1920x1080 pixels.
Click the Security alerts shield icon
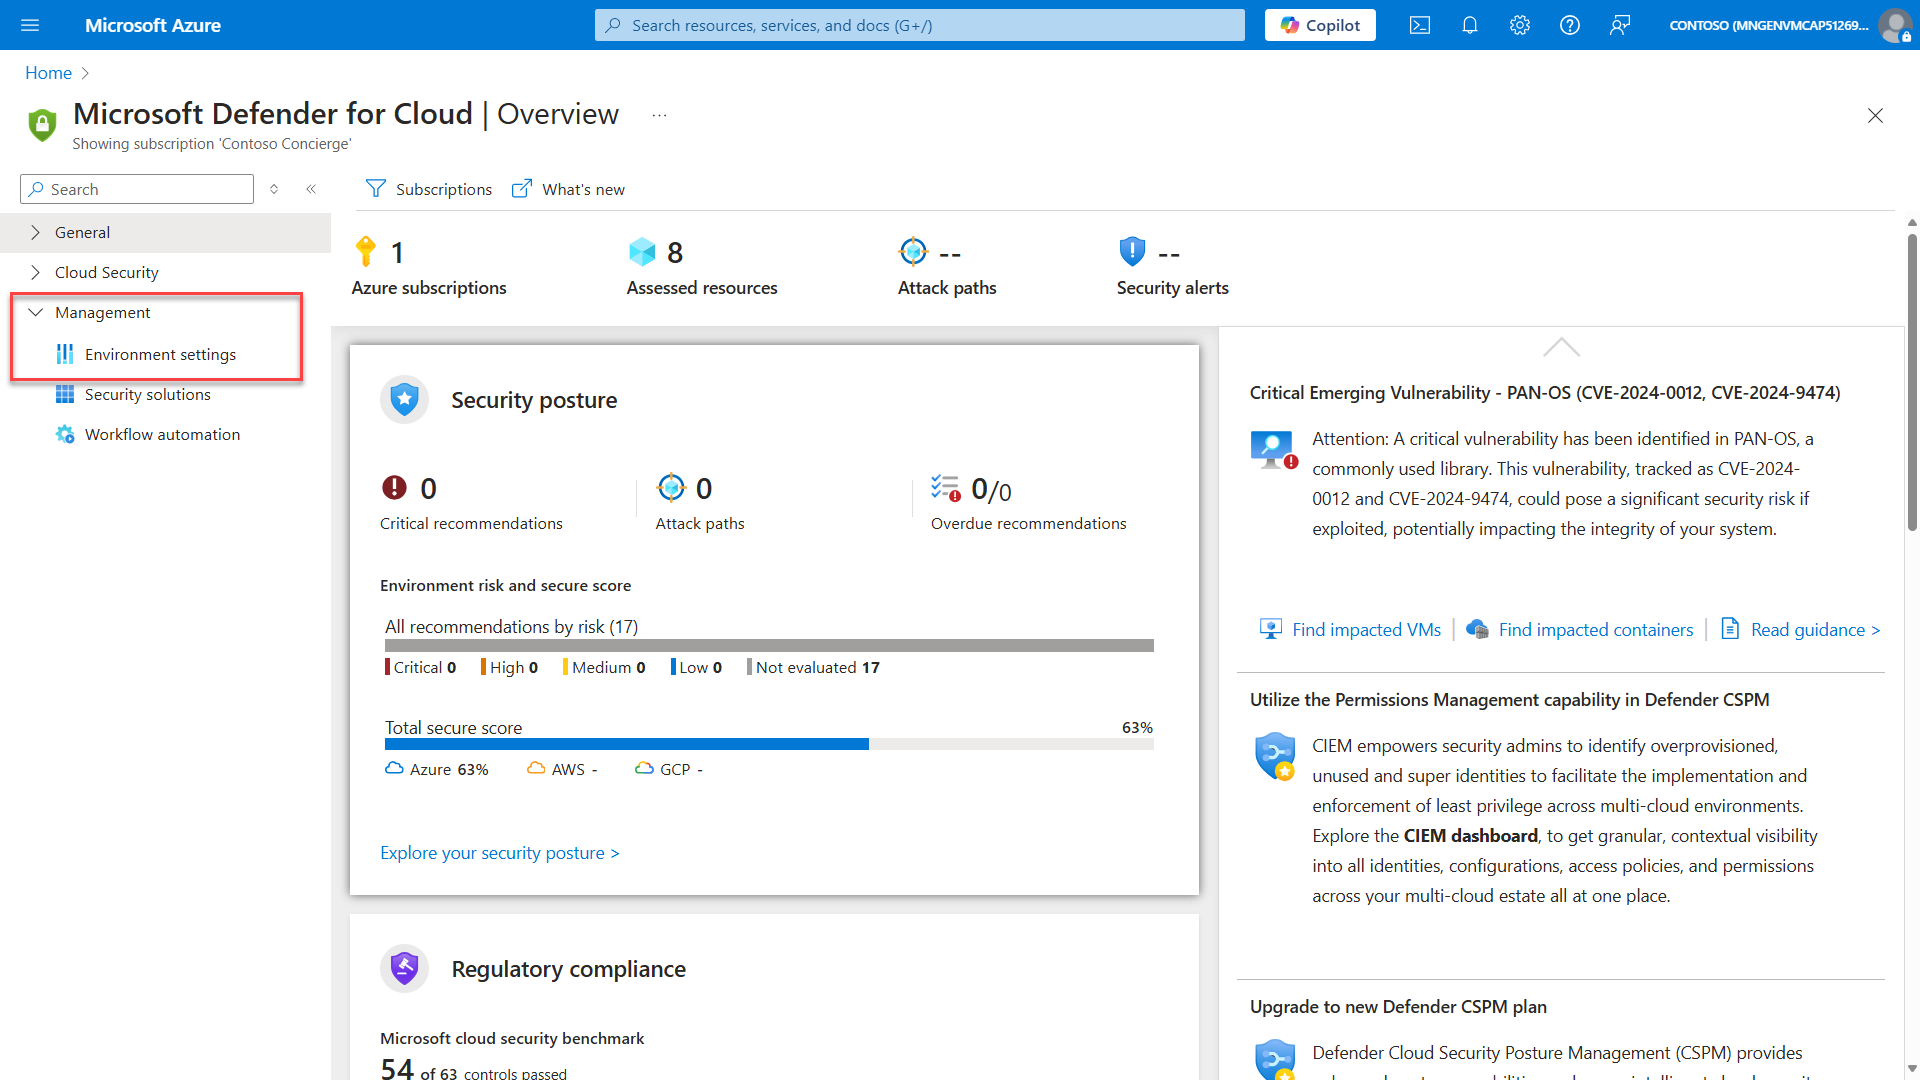(x=1131, y=252)
